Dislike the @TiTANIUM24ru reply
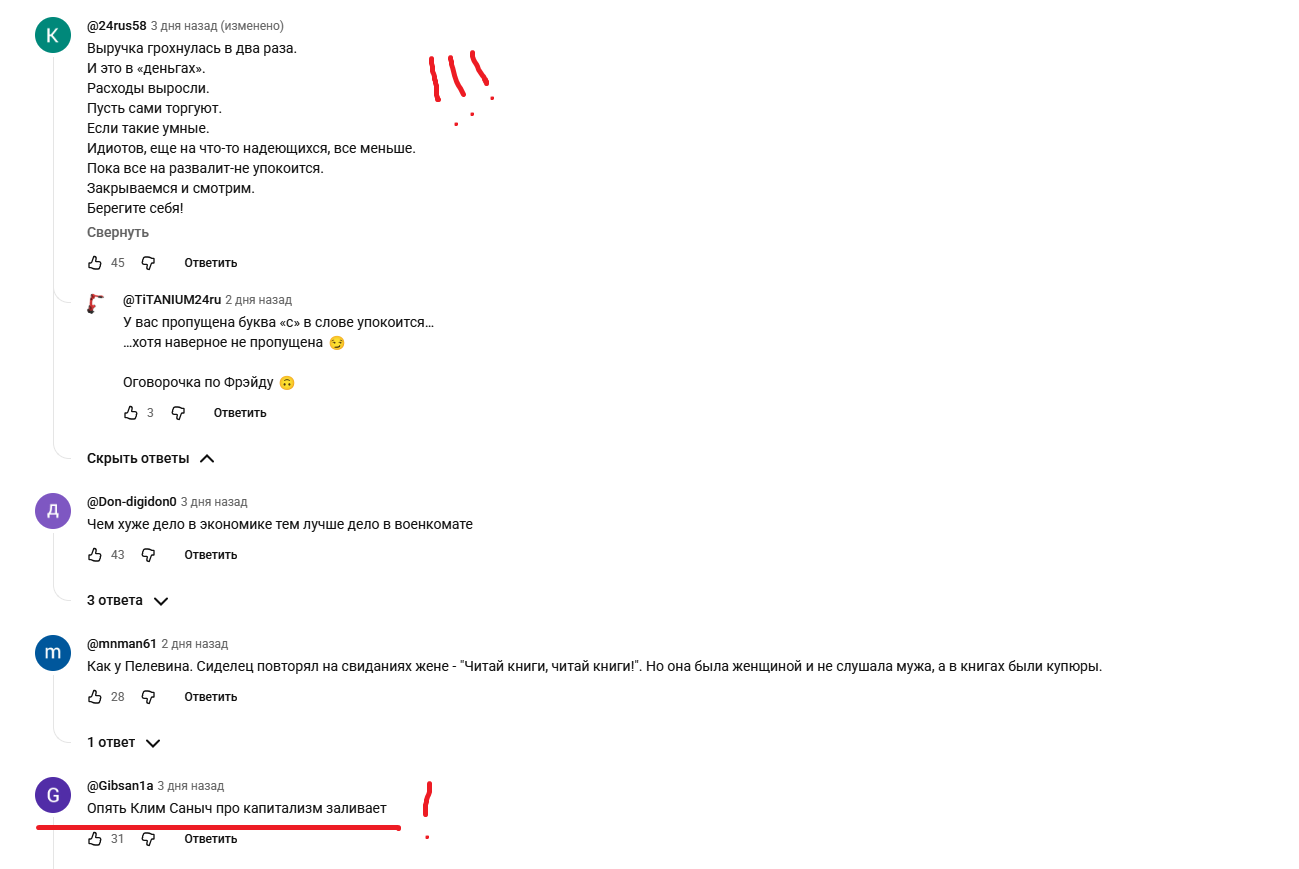Viewport: 1299px width, 869px height. [x=178, y=413]
